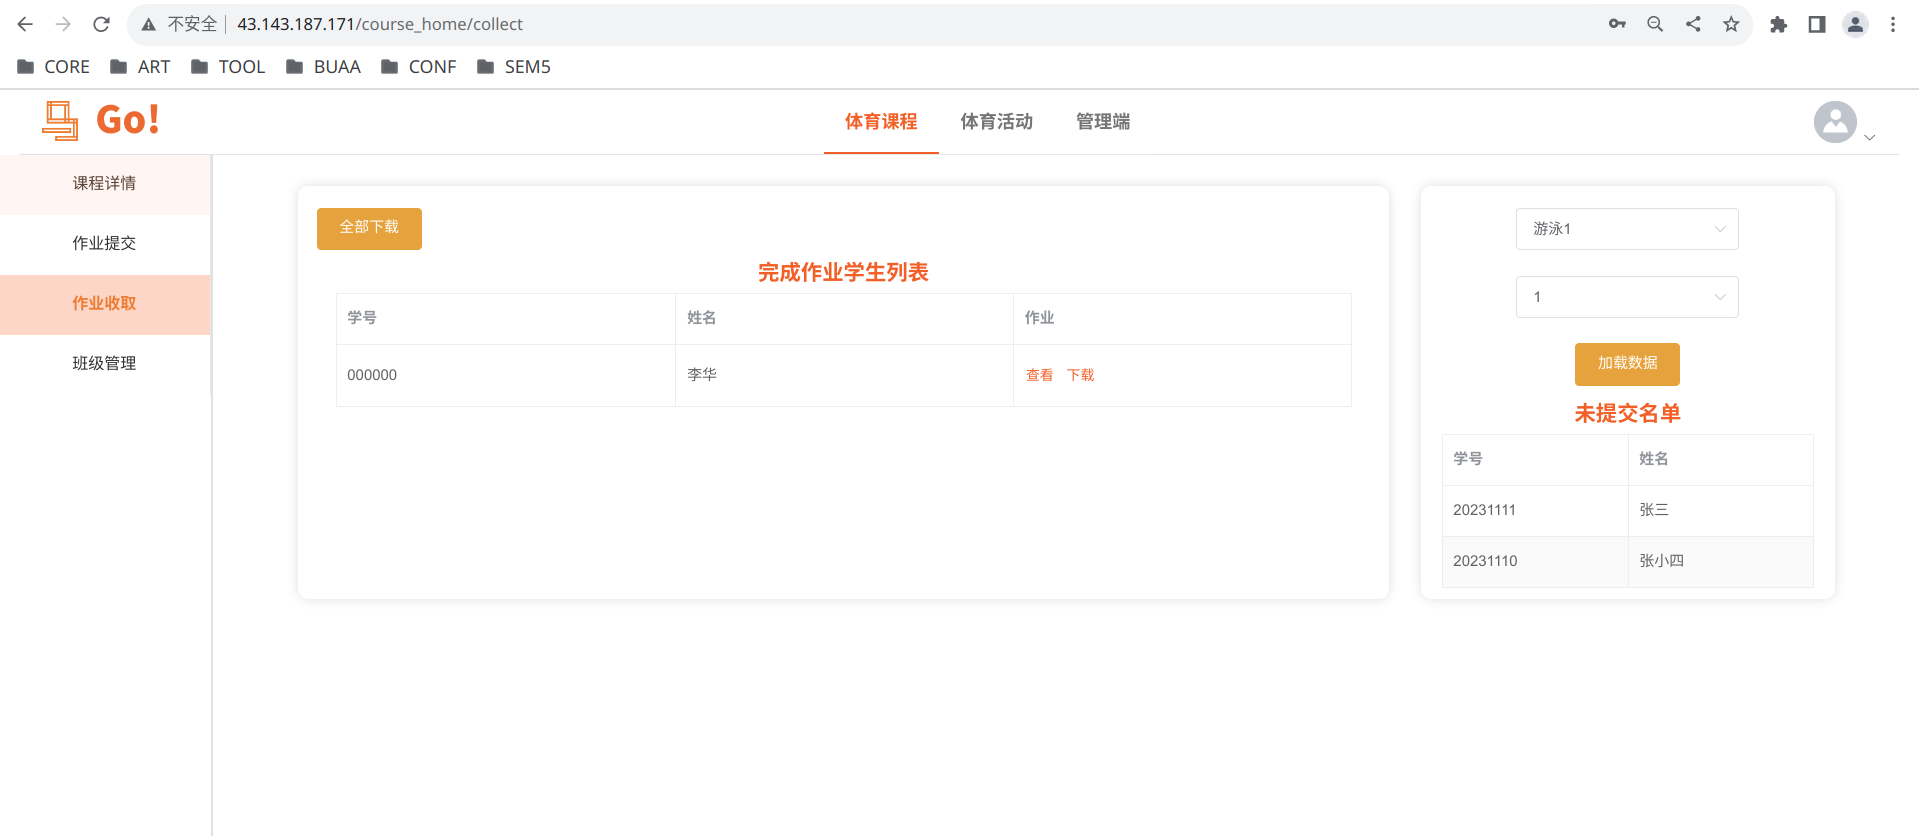Open the browser side panel icon
Image resolution: width=1919 pixels, height=836 pixels.
1817,24
